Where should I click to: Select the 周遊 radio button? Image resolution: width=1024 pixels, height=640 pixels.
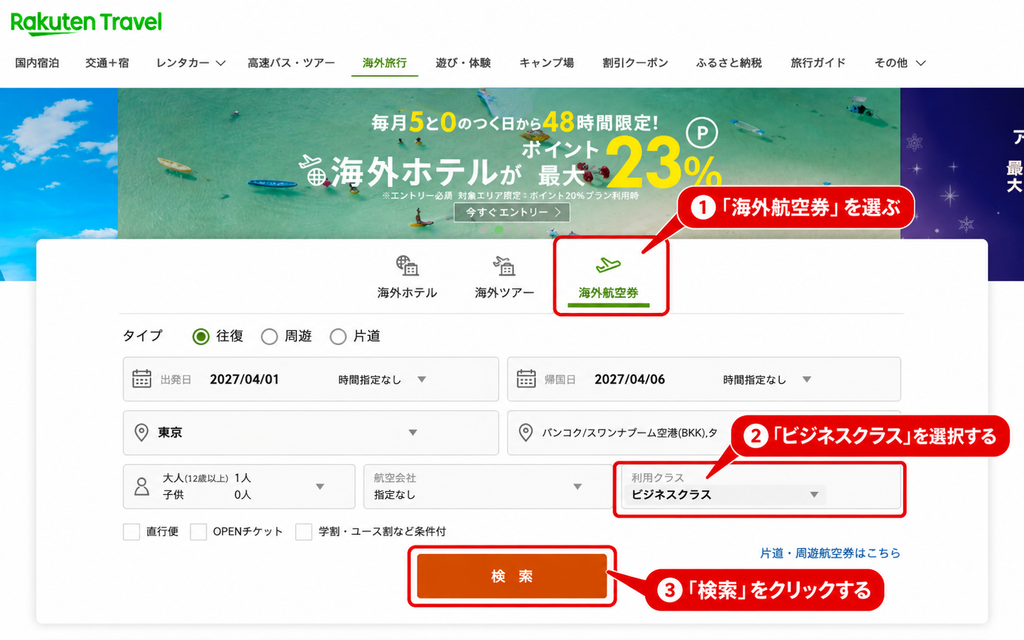(269, 336)
